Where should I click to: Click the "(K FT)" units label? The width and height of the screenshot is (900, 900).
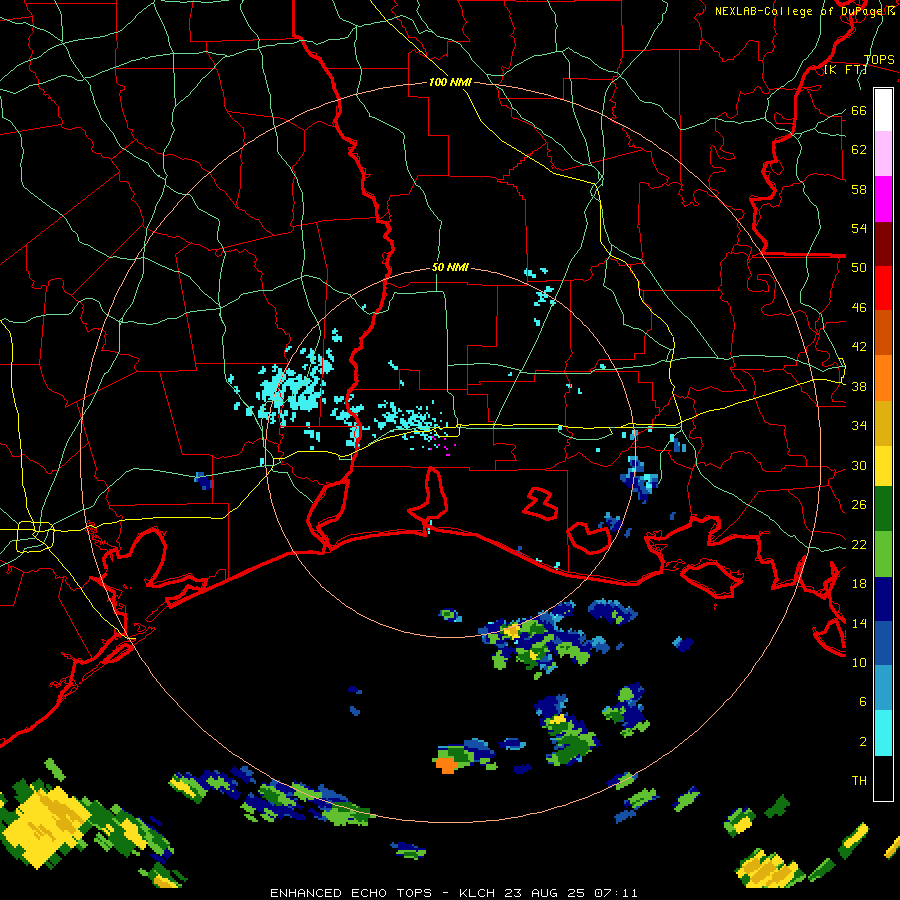845,69
